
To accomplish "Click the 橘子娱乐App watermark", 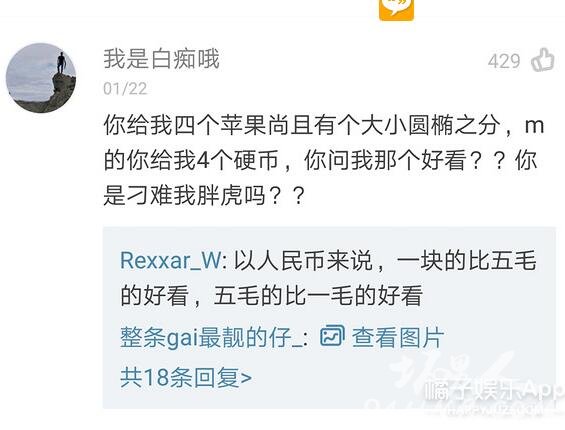I will (493, 390).
